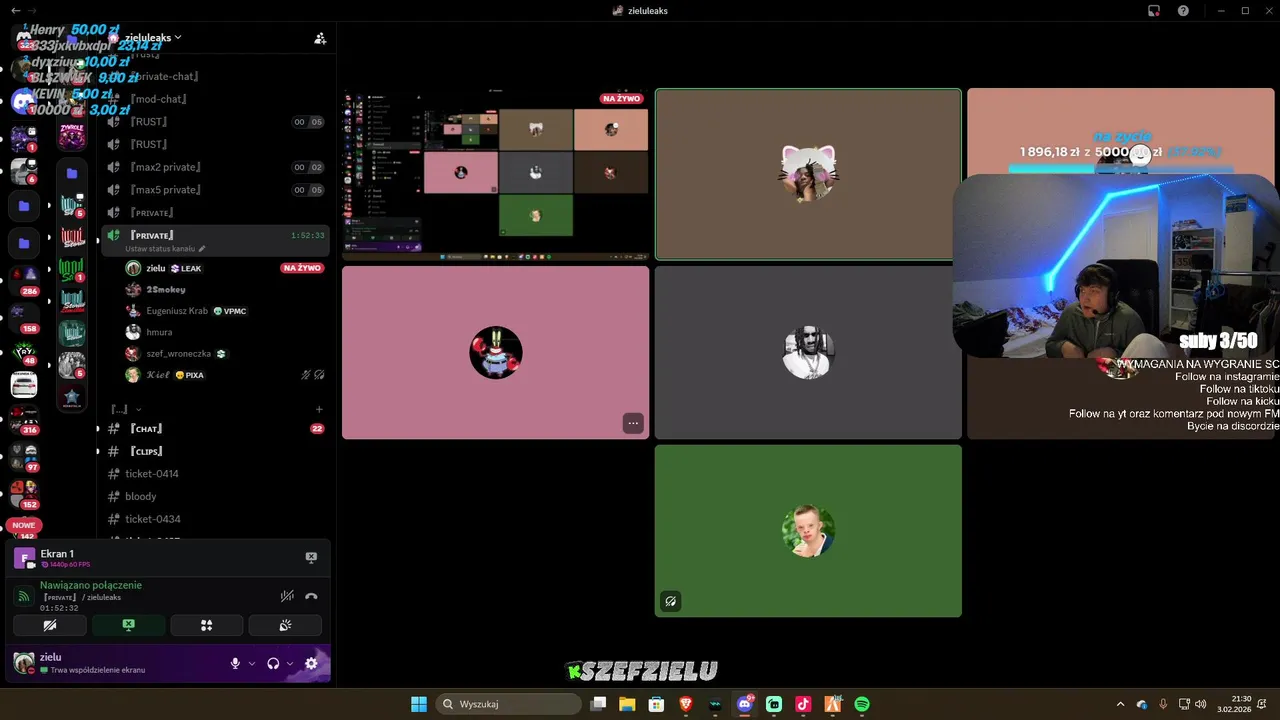Click the Wyszukaj taskbar search box

tap(509, 704)
